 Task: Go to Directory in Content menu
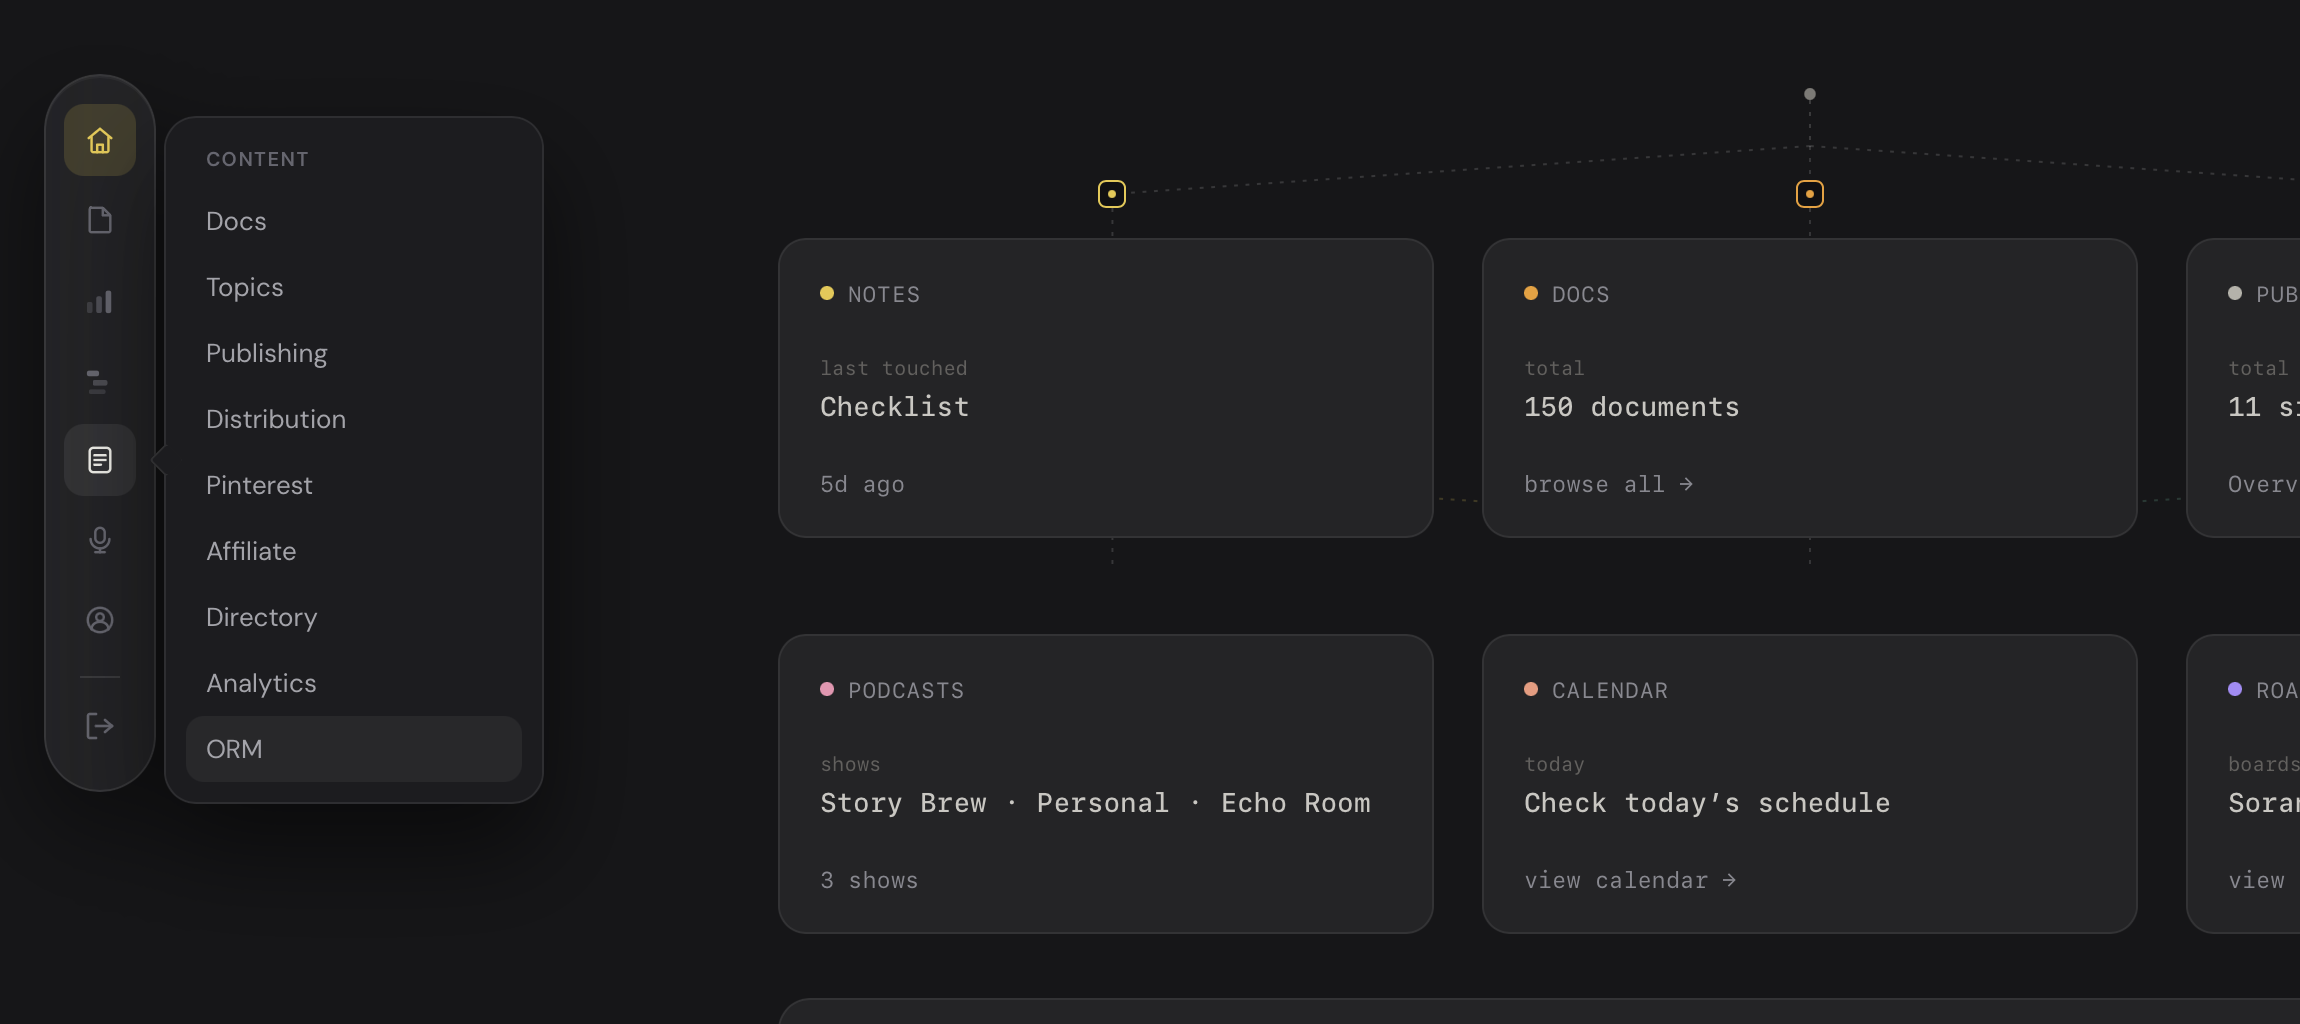pyautogui.click(x=354, y=617)
